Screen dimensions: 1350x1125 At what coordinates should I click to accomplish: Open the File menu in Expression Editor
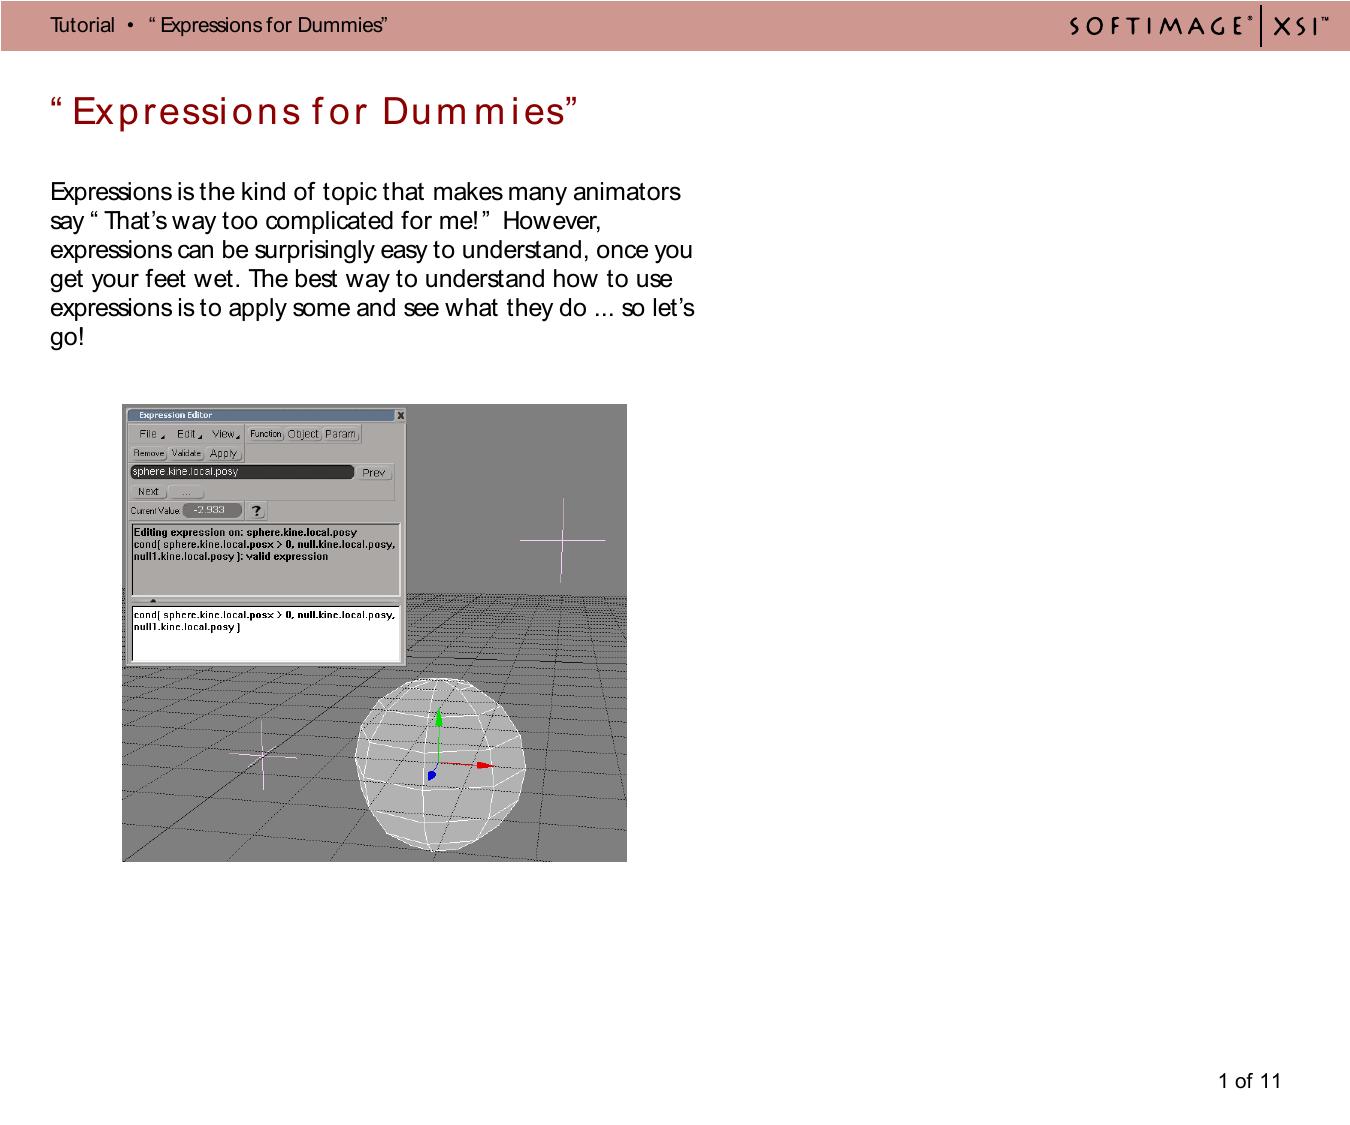click(150, 434)
